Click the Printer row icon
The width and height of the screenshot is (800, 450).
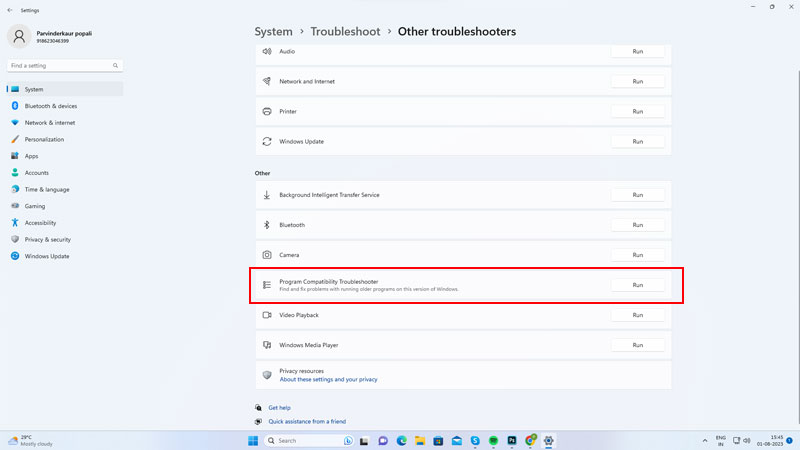pos(267,112)
